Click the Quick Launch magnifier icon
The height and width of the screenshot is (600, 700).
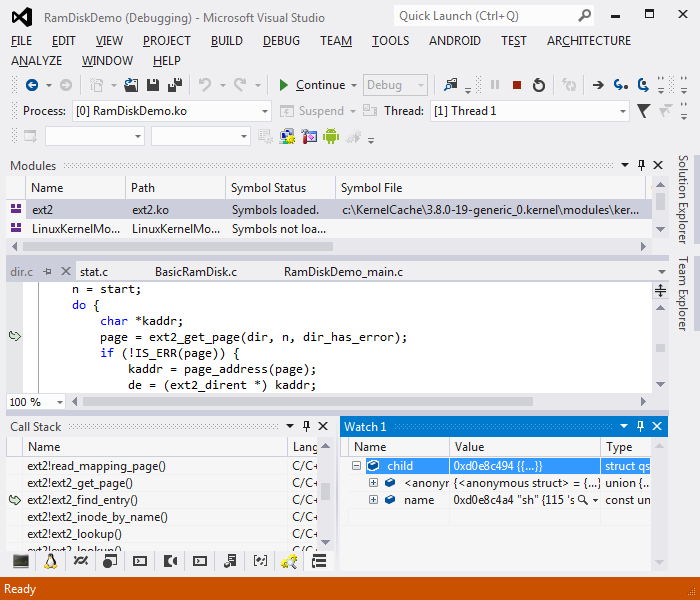[x=584, y=16]
